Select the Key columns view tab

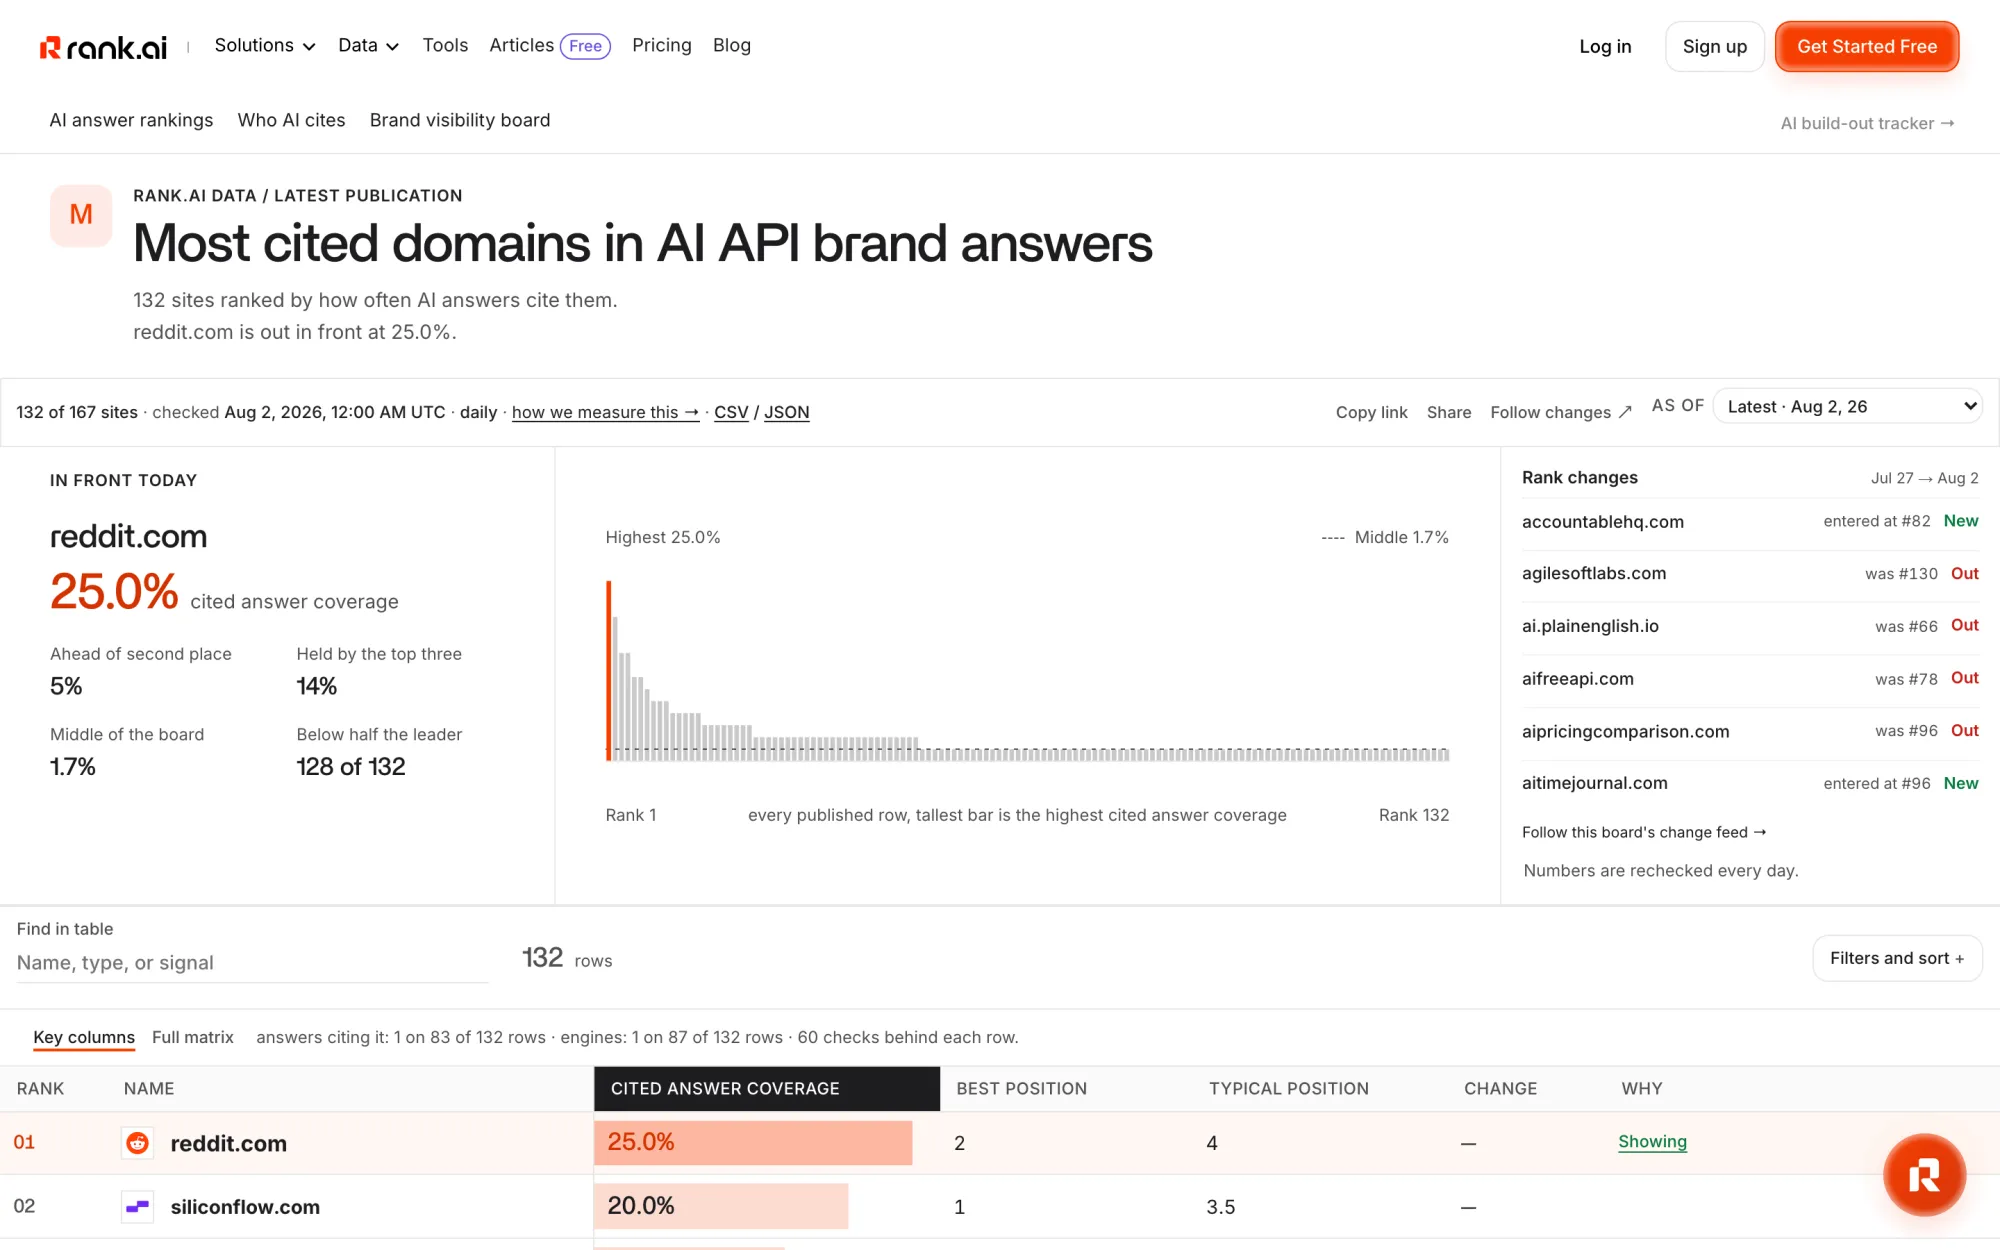pos(84,1037)
